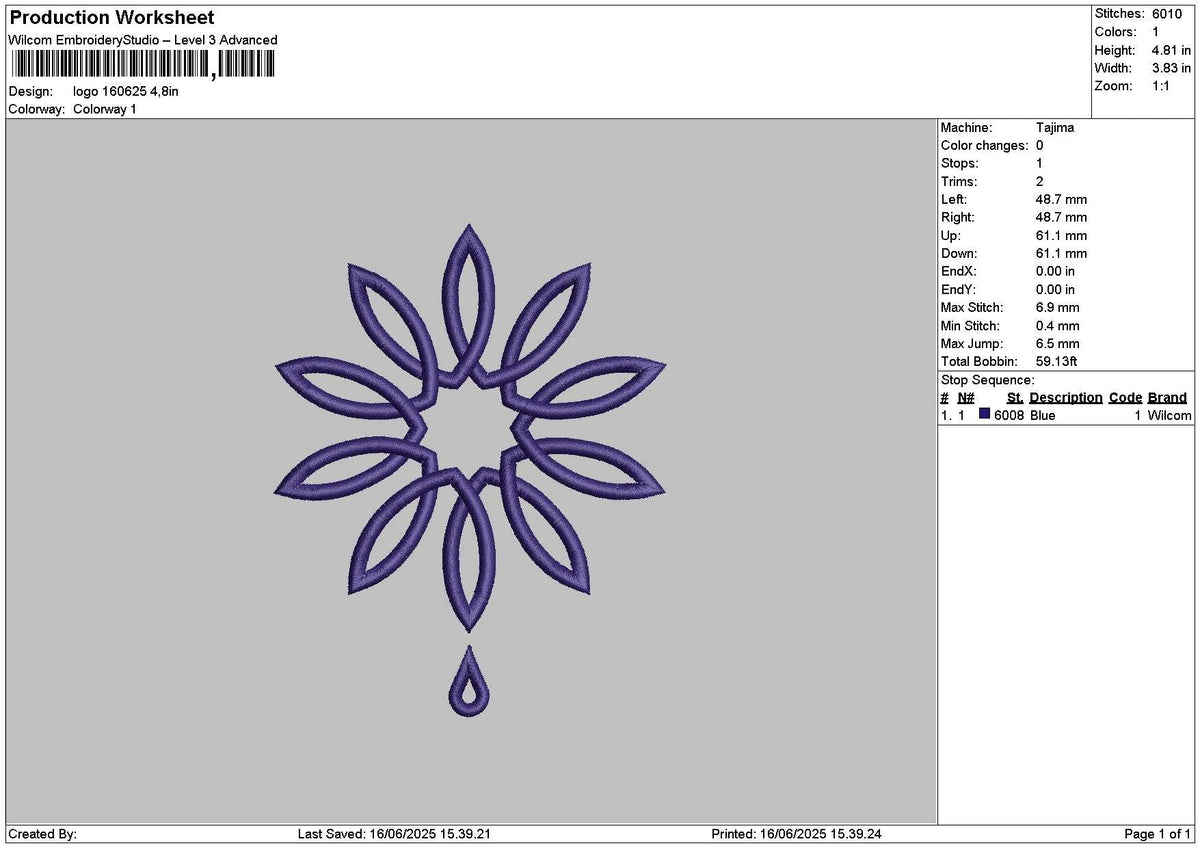This screenshot has width=1200, height=848.
Task: Select the Max Jump value '6.5 mm'
Action: 1058,344
